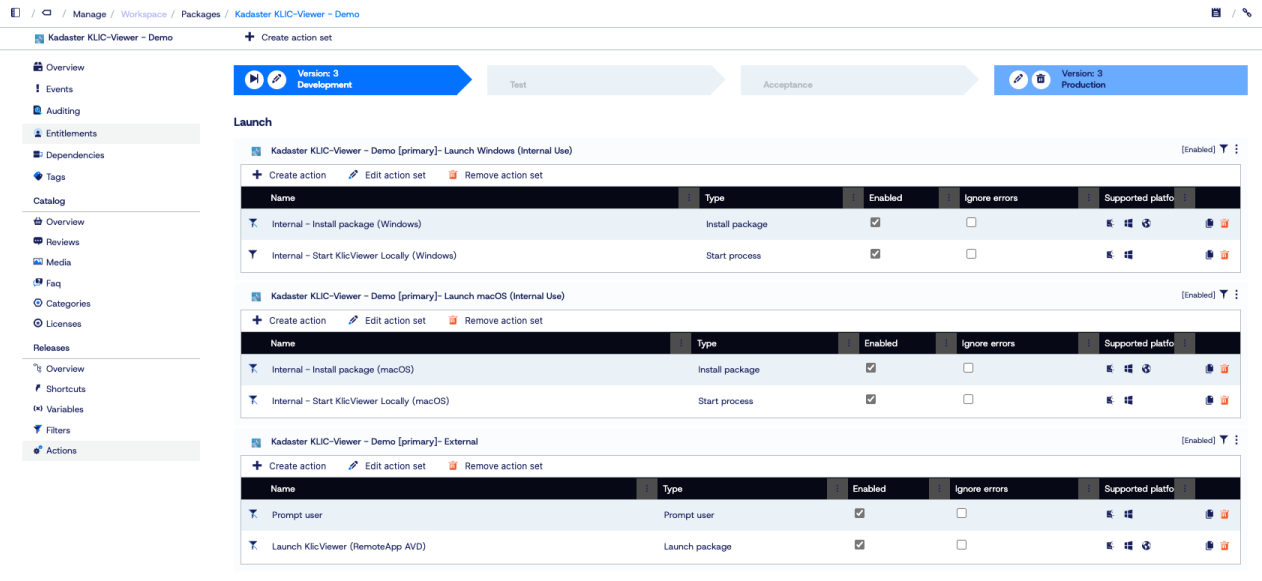Screen dimensions: 1262x581
Task: Toggle Ignore errors for Launch KlicViewer (RemoteApp AVD)
Action: [961, 545]
